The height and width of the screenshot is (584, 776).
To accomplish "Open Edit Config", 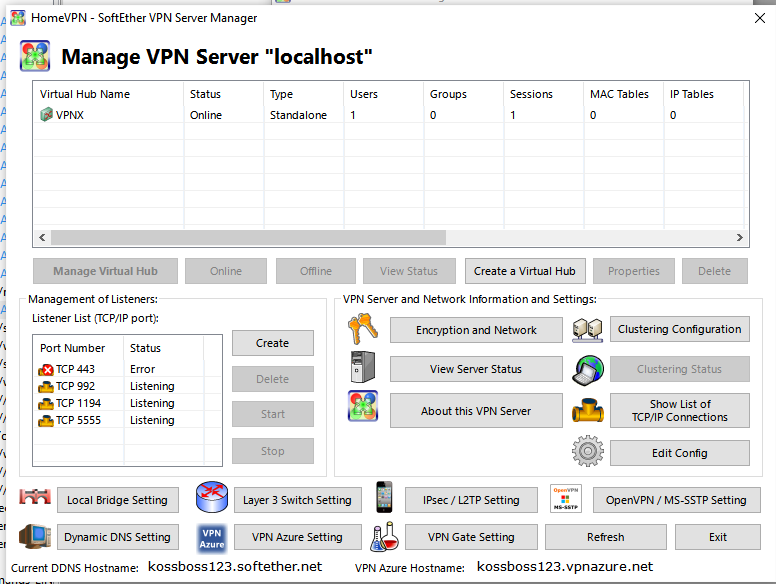I will [x=679, y=453].
